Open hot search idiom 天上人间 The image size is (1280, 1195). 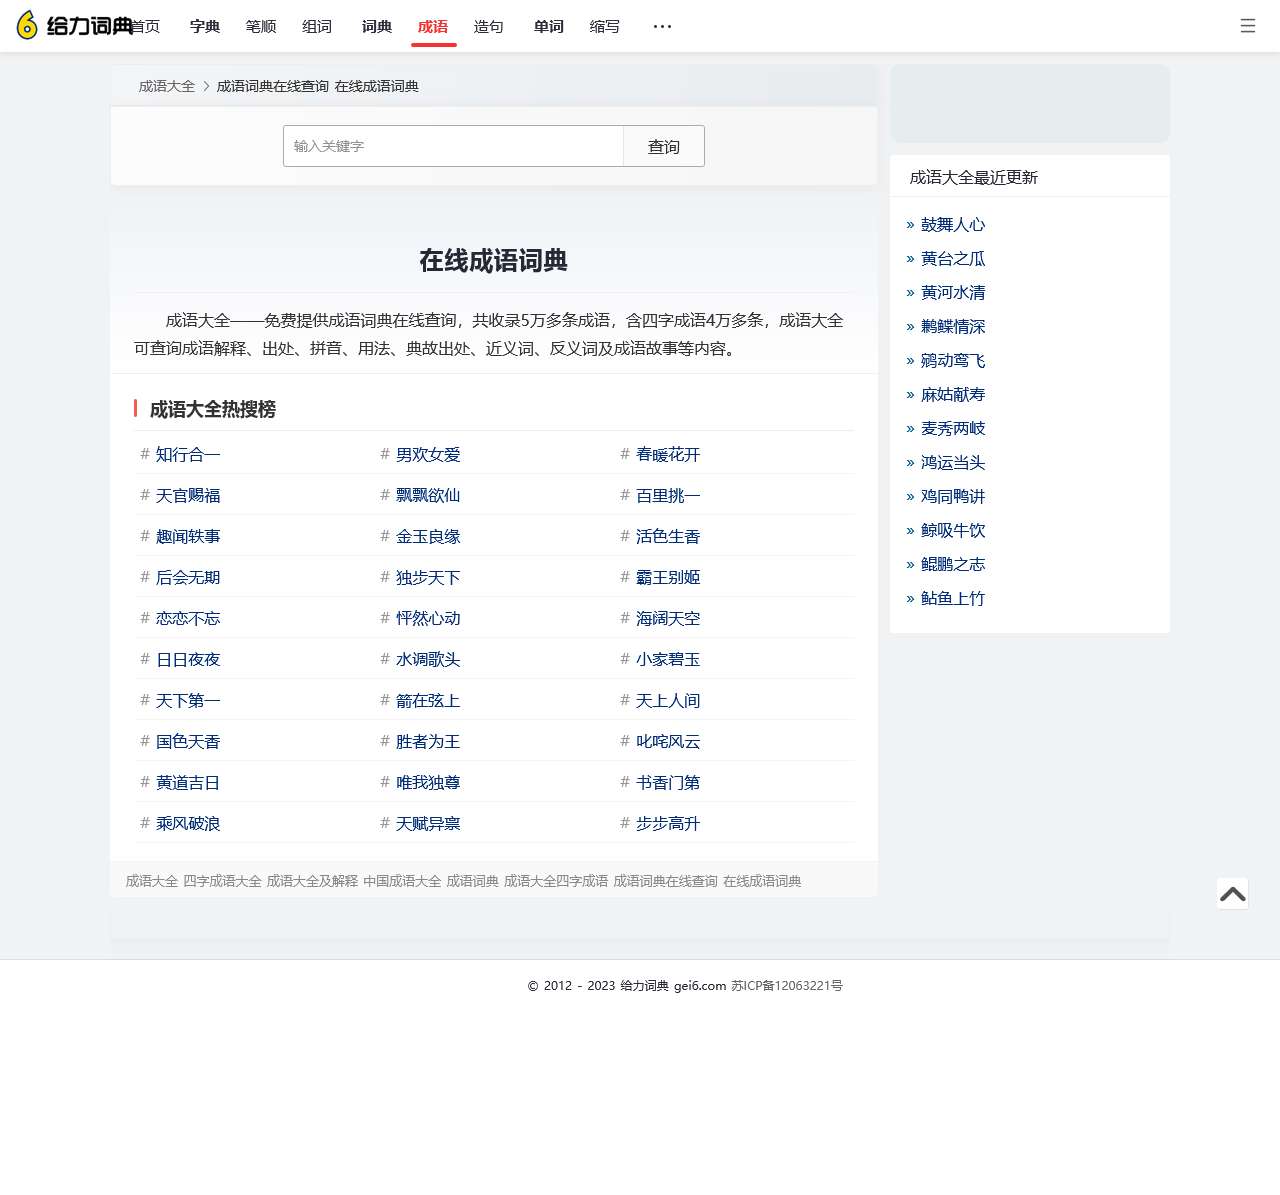(x=668, y=700)
